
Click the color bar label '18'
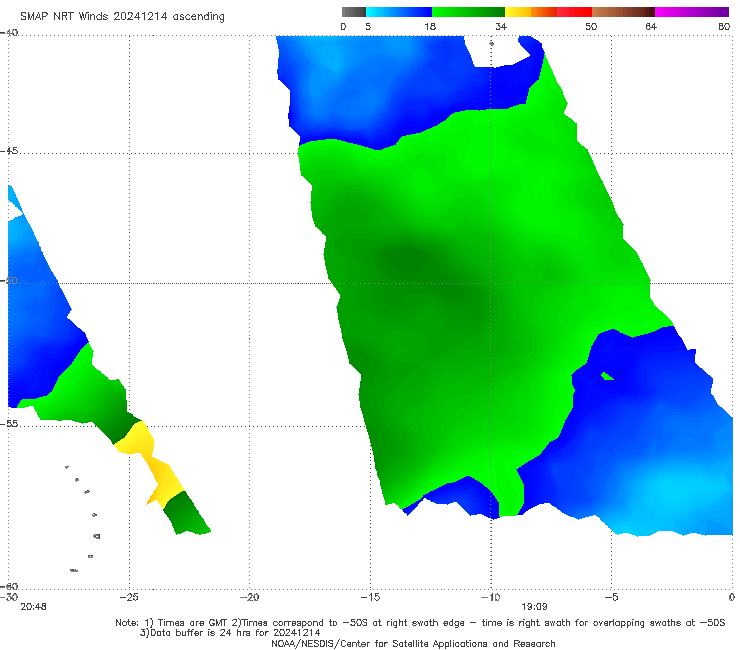point(430,26)
